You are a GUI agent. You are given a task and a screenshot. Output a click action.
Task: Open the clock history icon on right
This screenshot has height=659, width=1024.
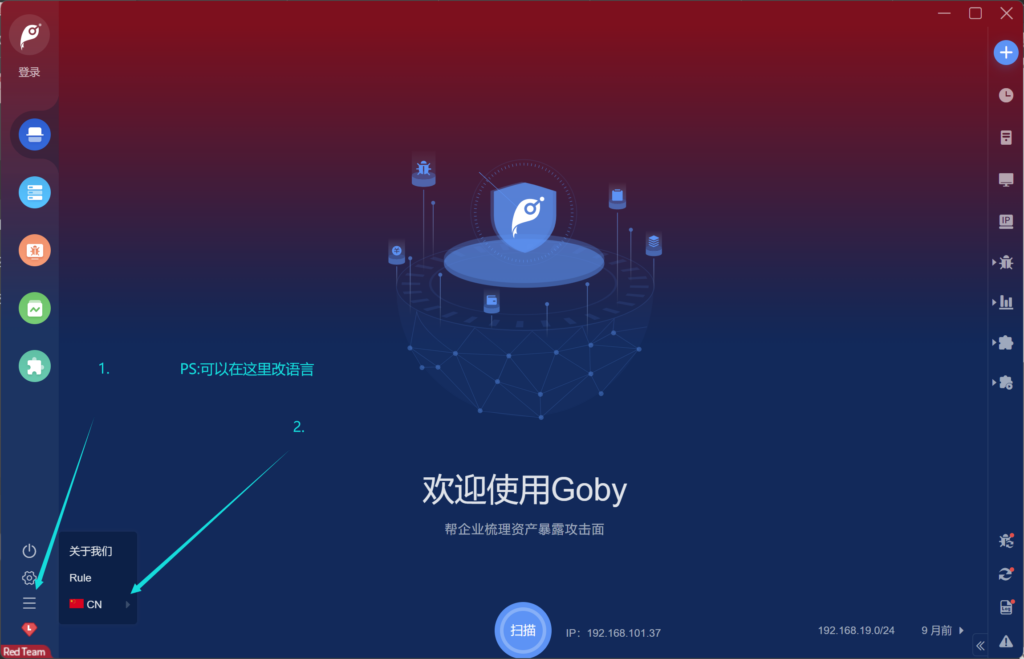point(1006,95)
